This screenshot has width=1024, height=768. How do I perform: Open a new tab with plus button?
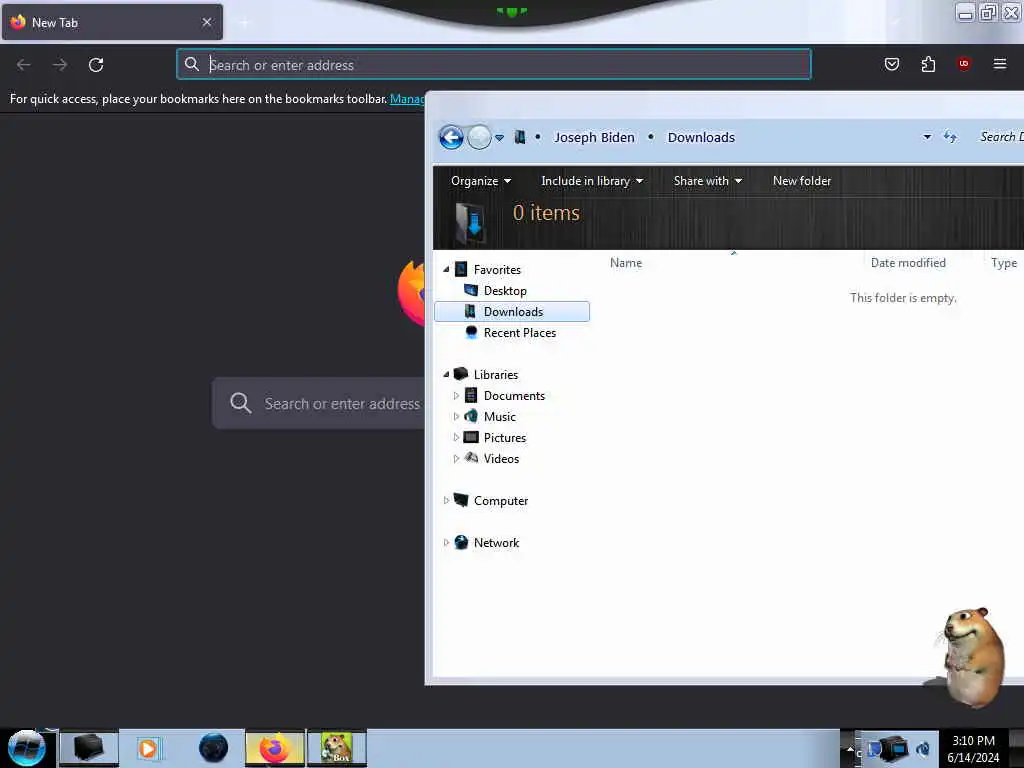coord(244,23)
